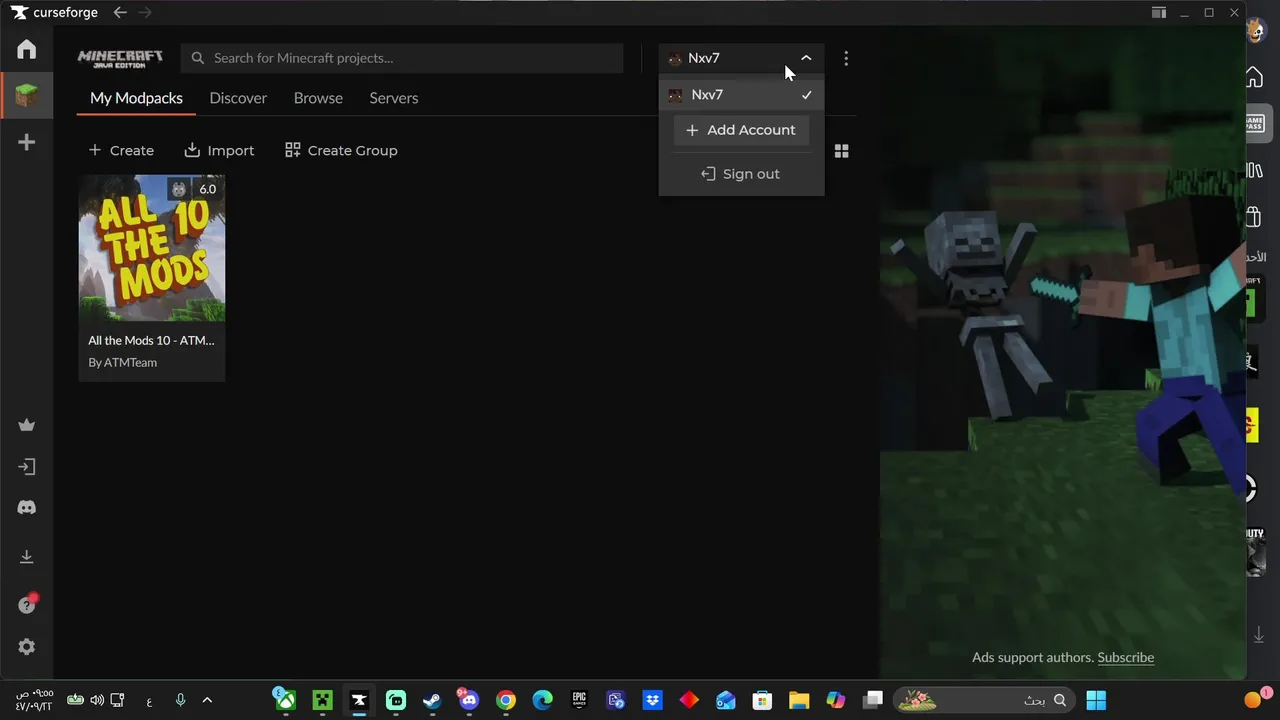Click the microphone icon in system tray
This screenshot has height=720, width=1280.
click(180, 700)
